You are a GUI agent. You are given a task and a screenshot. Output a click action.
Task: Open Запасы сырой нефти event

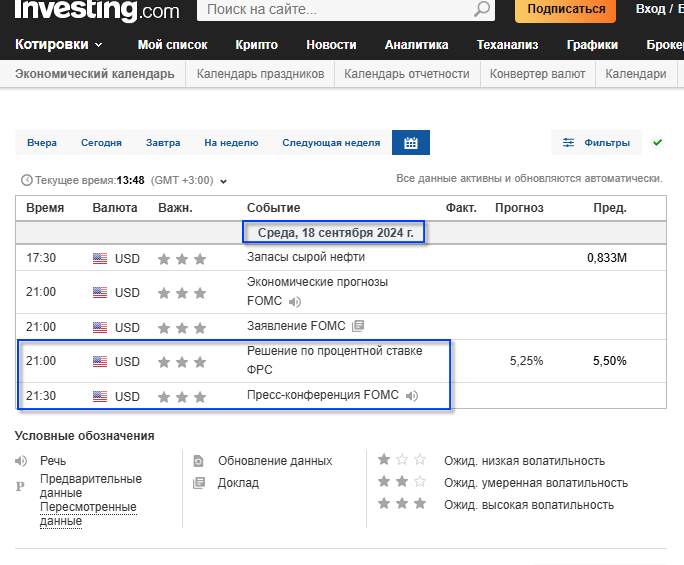(306, 257)
